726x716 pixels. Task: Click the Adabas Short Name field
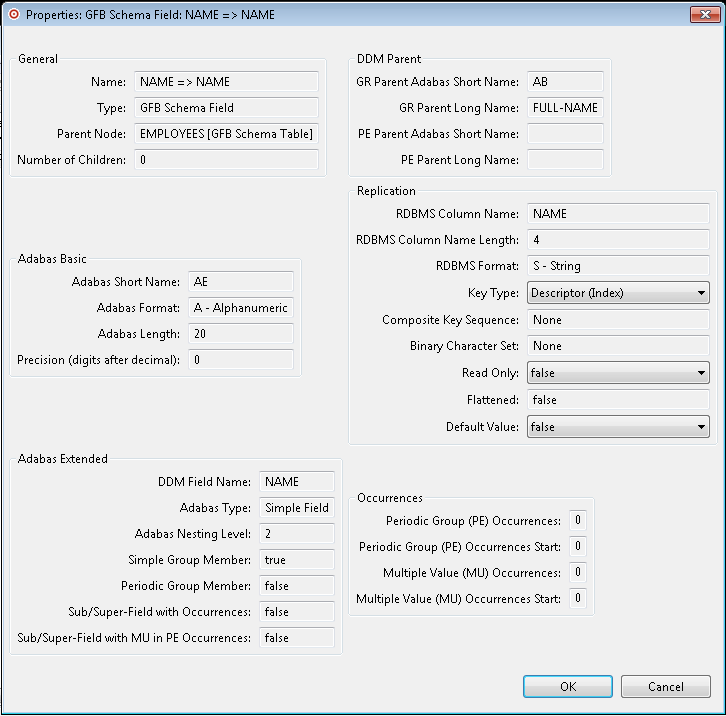(240, 282)
